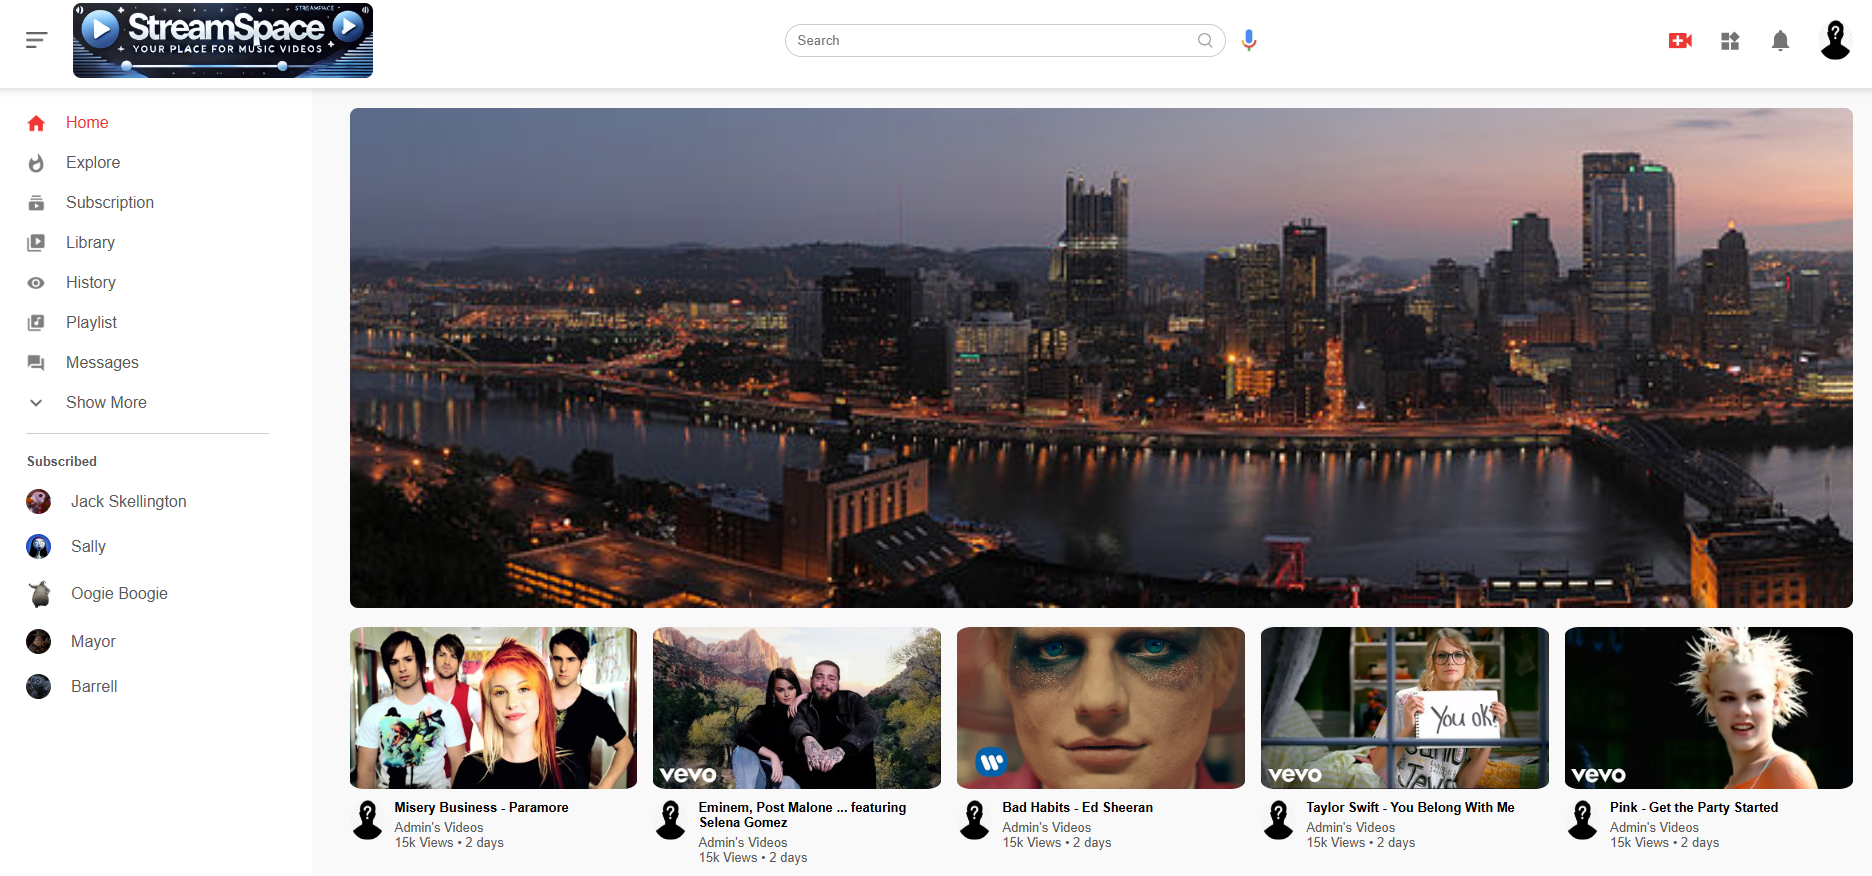Click Admin's Videos under Misery Business
The image size is (1872, 876).
[x=439, y=827]
